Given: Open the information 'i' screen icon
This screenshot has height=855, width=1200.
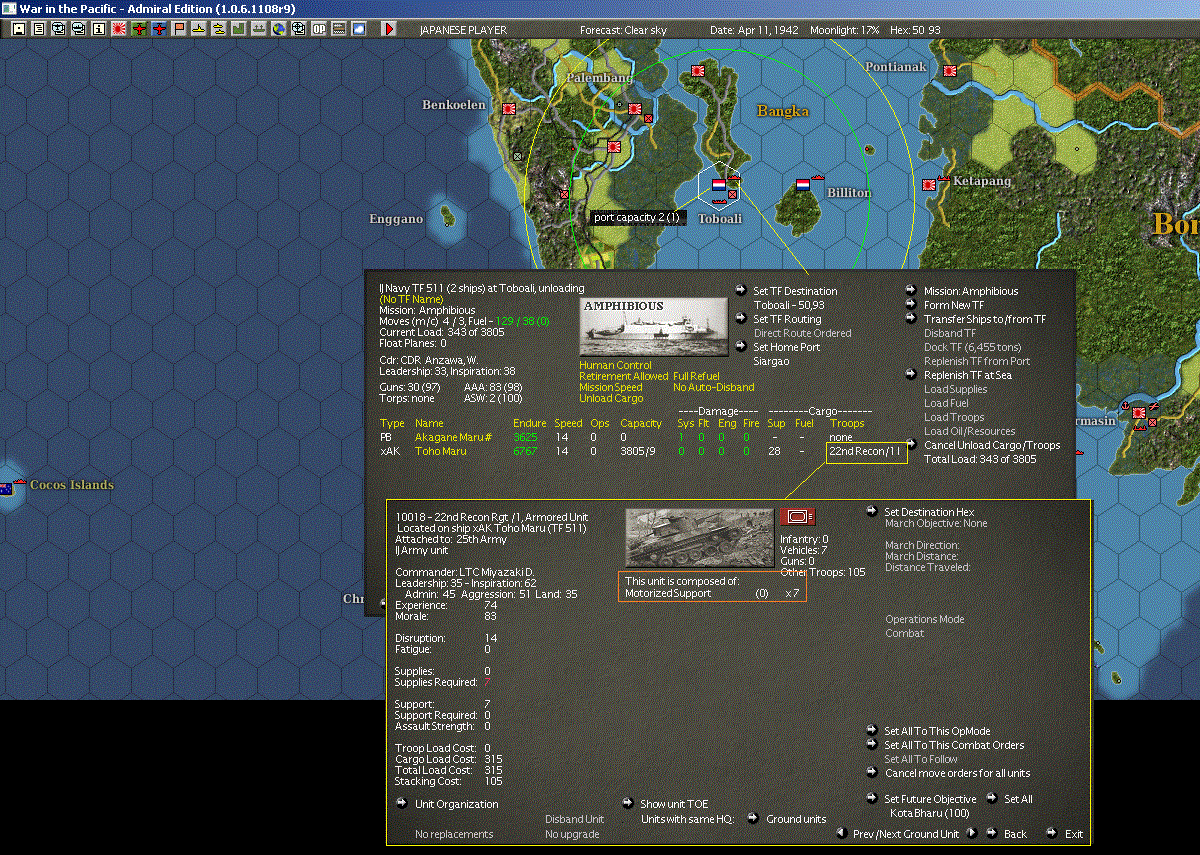Looking at the screenshot, I should tap(98, 29).
